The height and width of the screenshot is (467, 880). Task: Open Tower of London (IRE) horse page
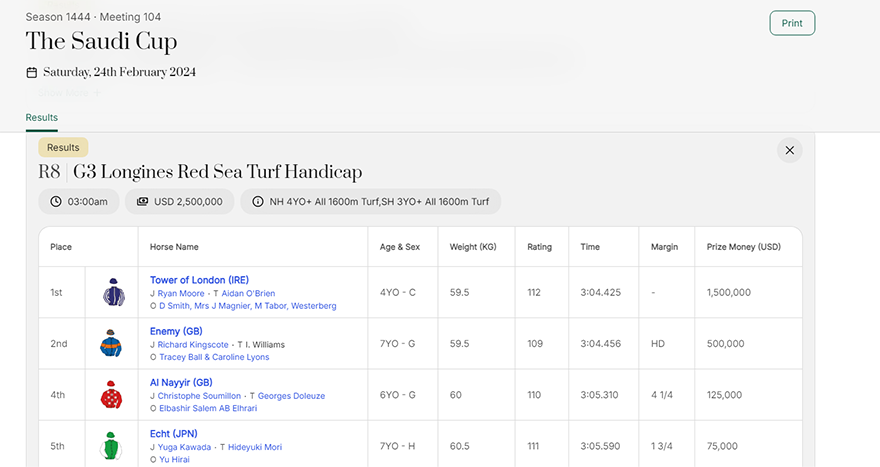pyautogui.click(x=199, y=280)
